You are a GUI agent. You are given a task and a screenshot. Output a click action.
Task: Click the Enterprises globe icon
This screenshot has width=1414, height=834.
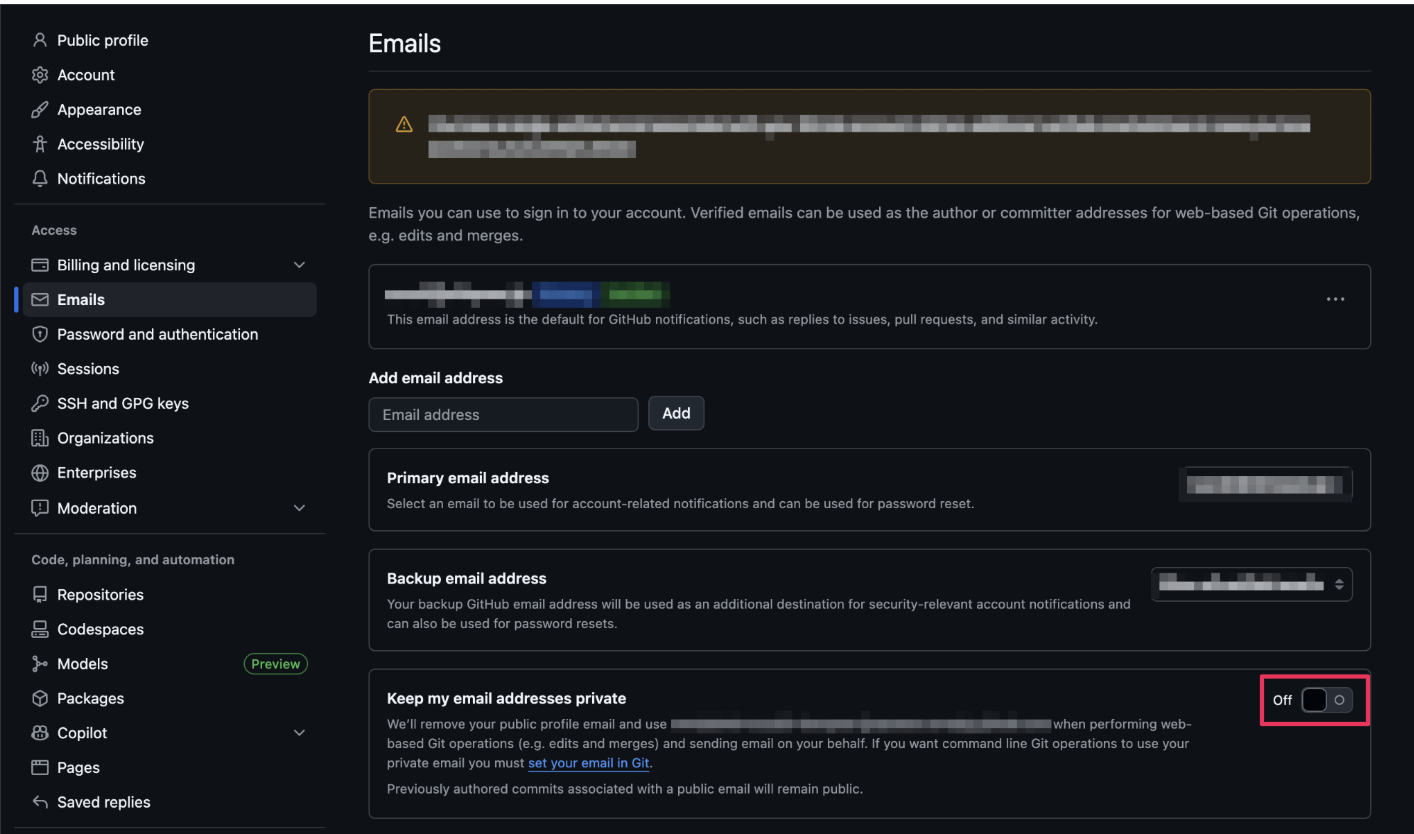[40, 473]
